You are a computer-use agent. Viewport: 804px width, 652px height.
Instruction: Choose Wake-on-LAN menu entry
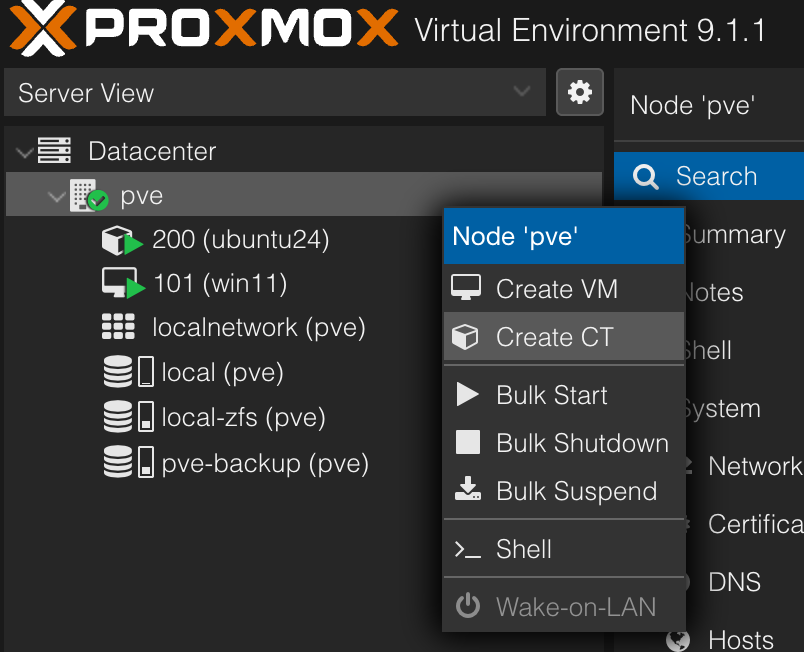[564, 606]
